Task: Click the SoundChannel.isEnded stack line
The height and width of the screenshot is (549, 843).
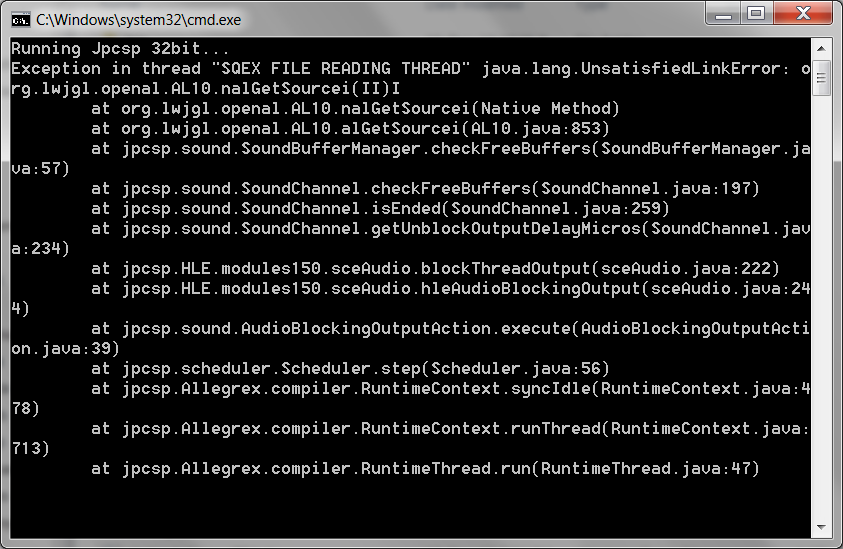Action: (x=380, y=208)
